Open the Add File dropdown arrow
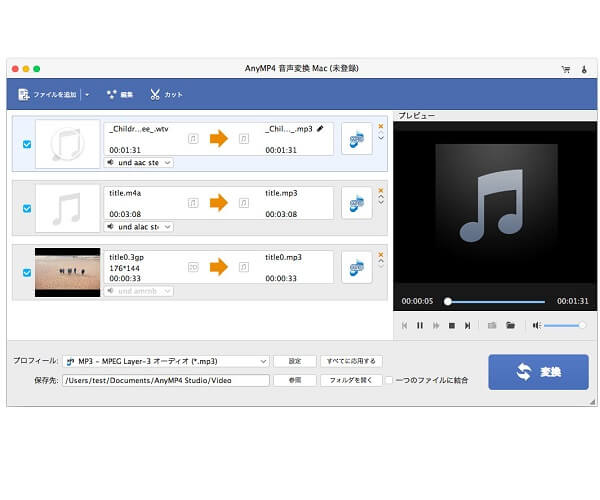600x500 pixels. (87, 94)
